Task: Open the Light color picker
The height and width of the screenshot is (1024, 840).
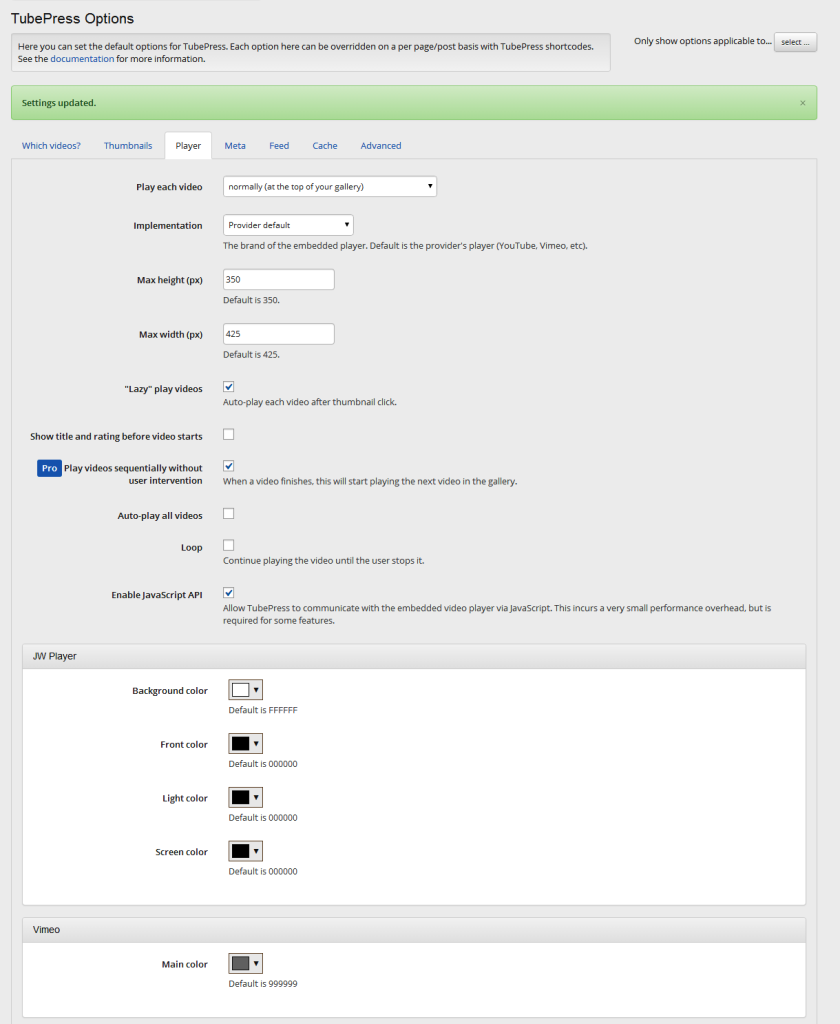Action: 246,797
